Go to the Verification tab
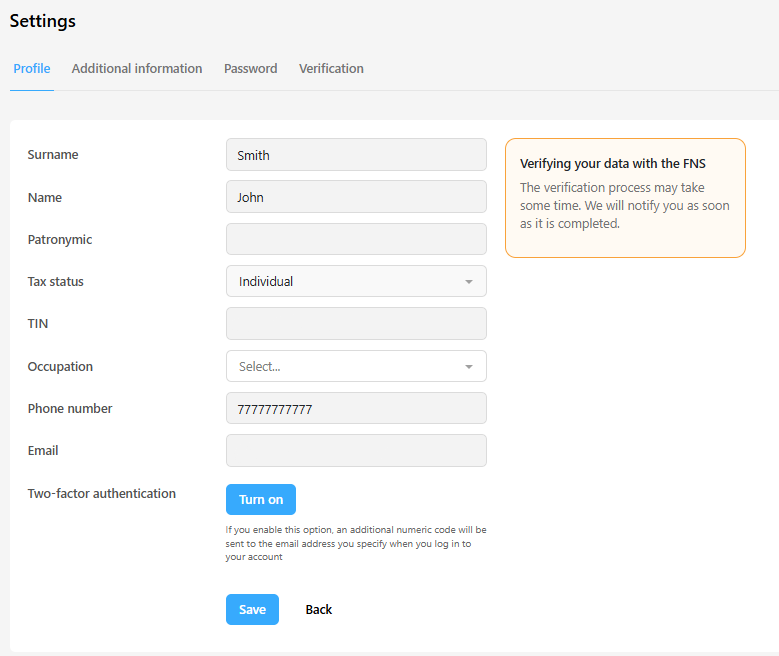 tap(331, 69)
